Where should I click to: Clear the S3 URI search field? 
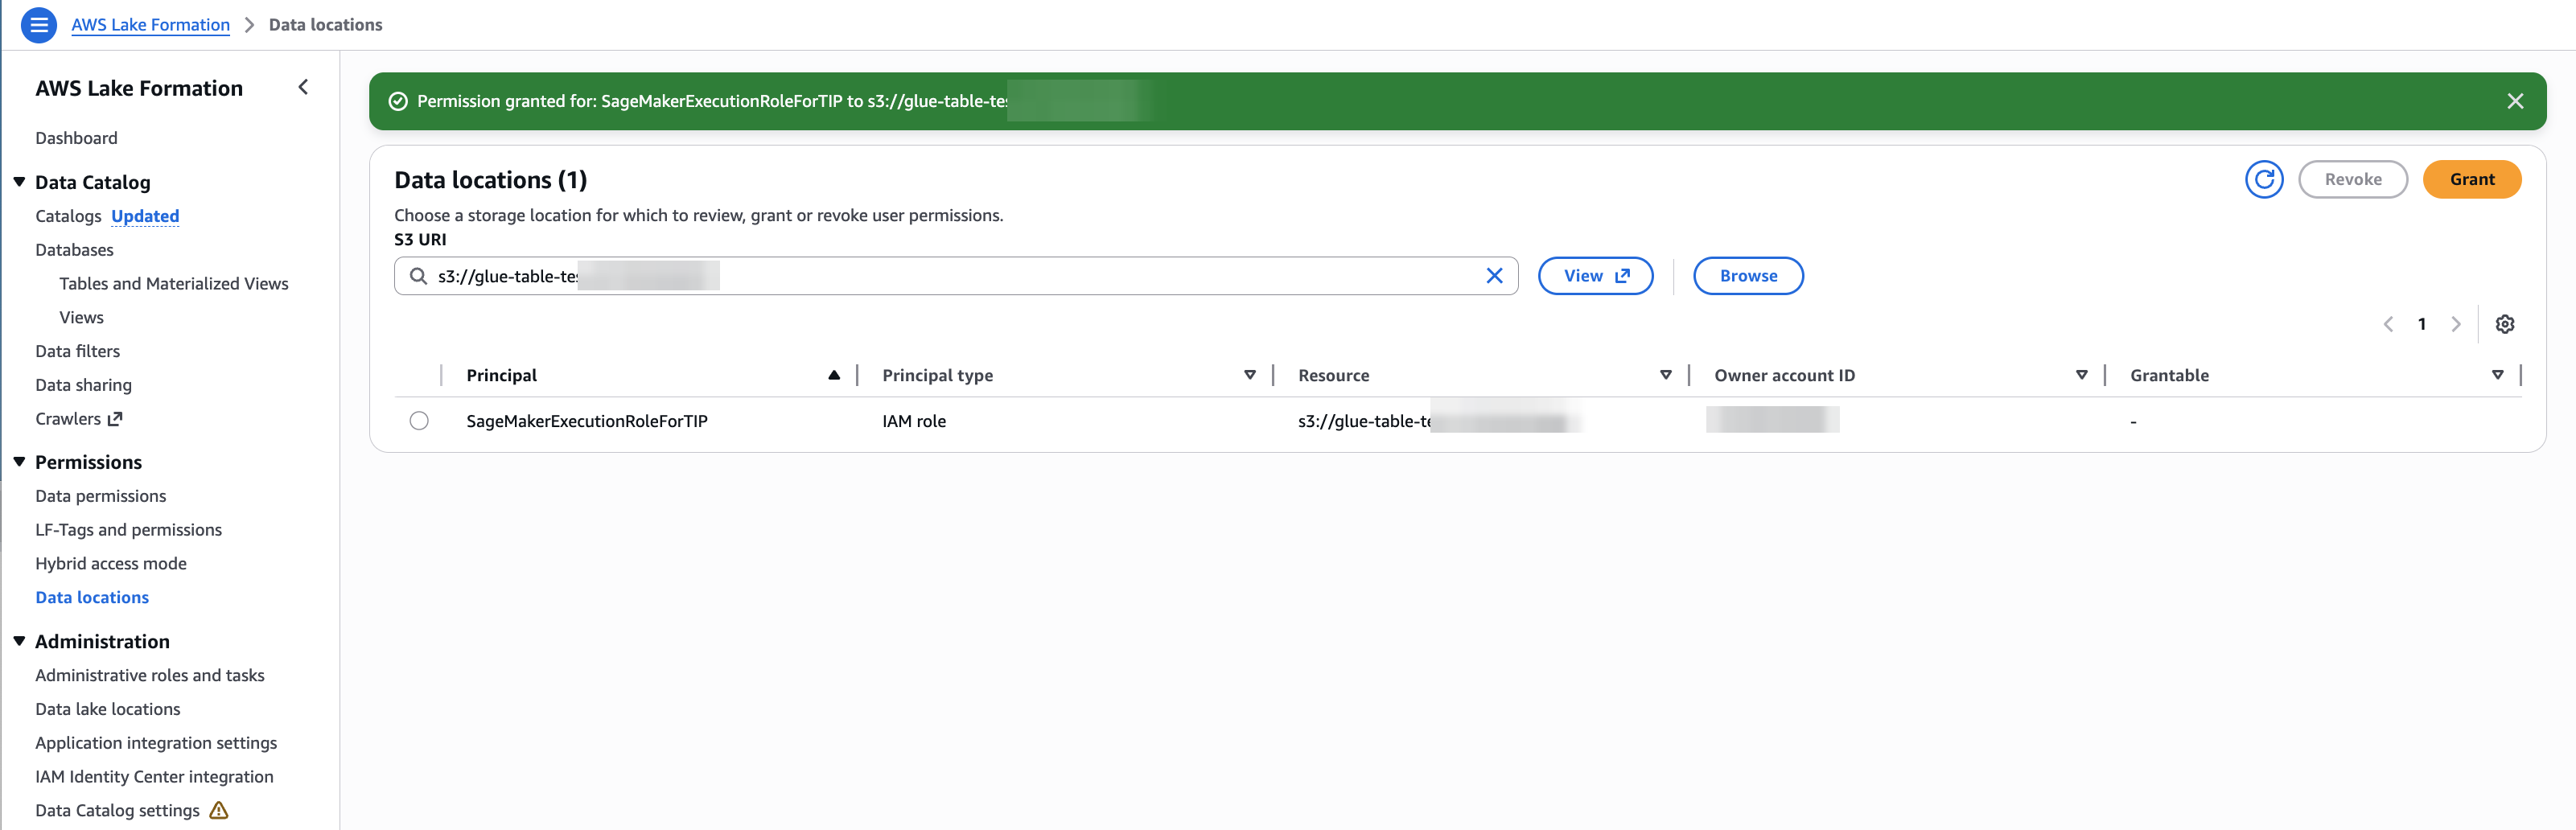point(1494,276)
